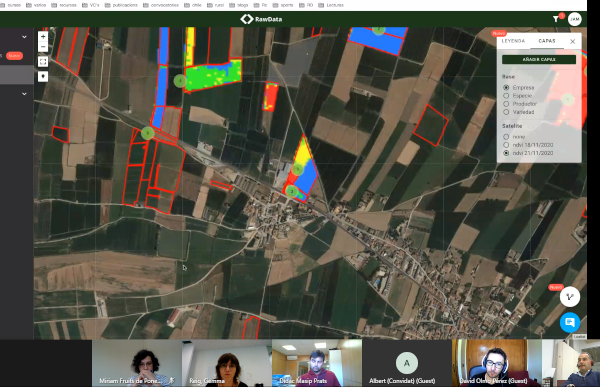Click the Nuevo badge above the layers panel
The height and width of the screenshot is (387, 600).
coord(499,33)
